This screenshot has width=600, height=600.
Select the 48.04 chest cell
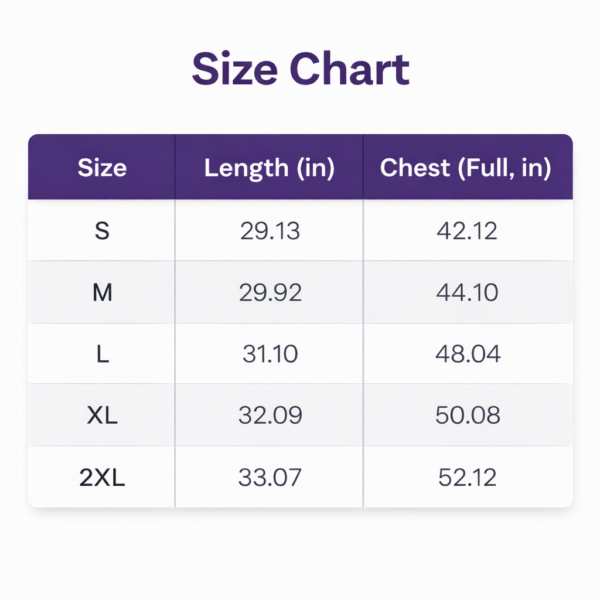(467, 354)
